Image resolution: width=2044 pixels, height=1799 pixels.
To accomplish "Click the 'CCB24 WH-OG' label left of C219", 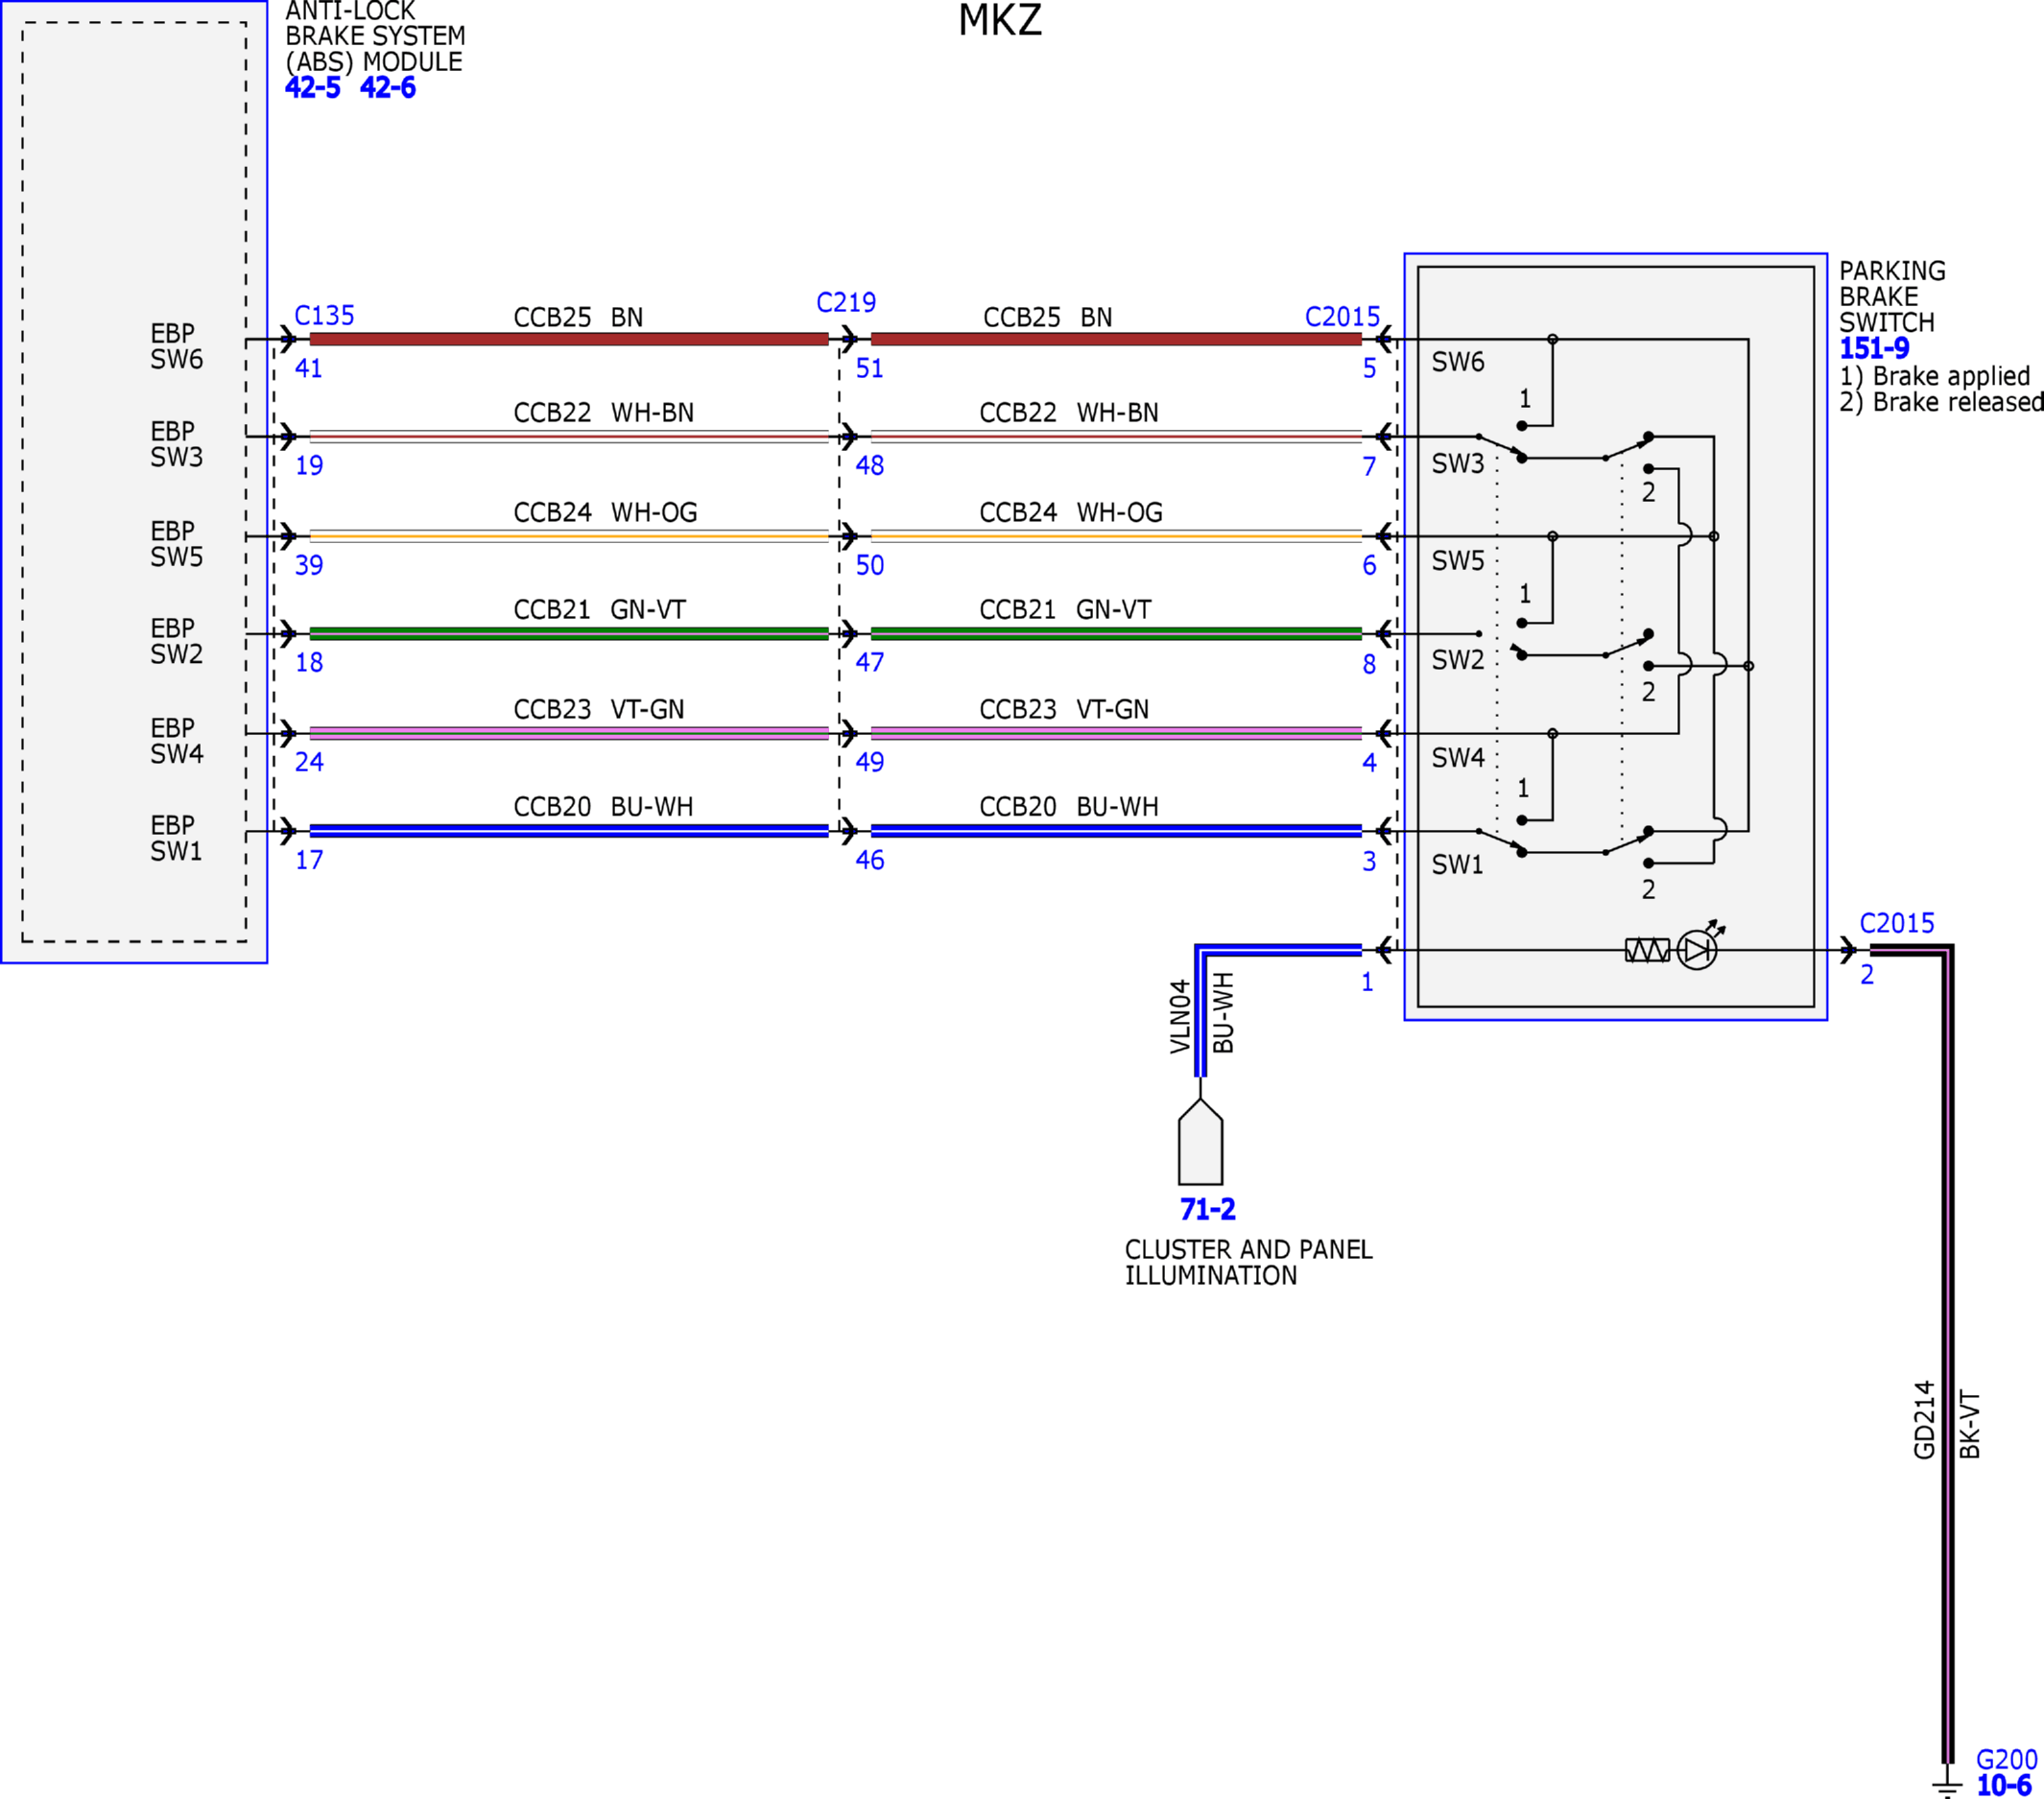I will coord(605,513).
